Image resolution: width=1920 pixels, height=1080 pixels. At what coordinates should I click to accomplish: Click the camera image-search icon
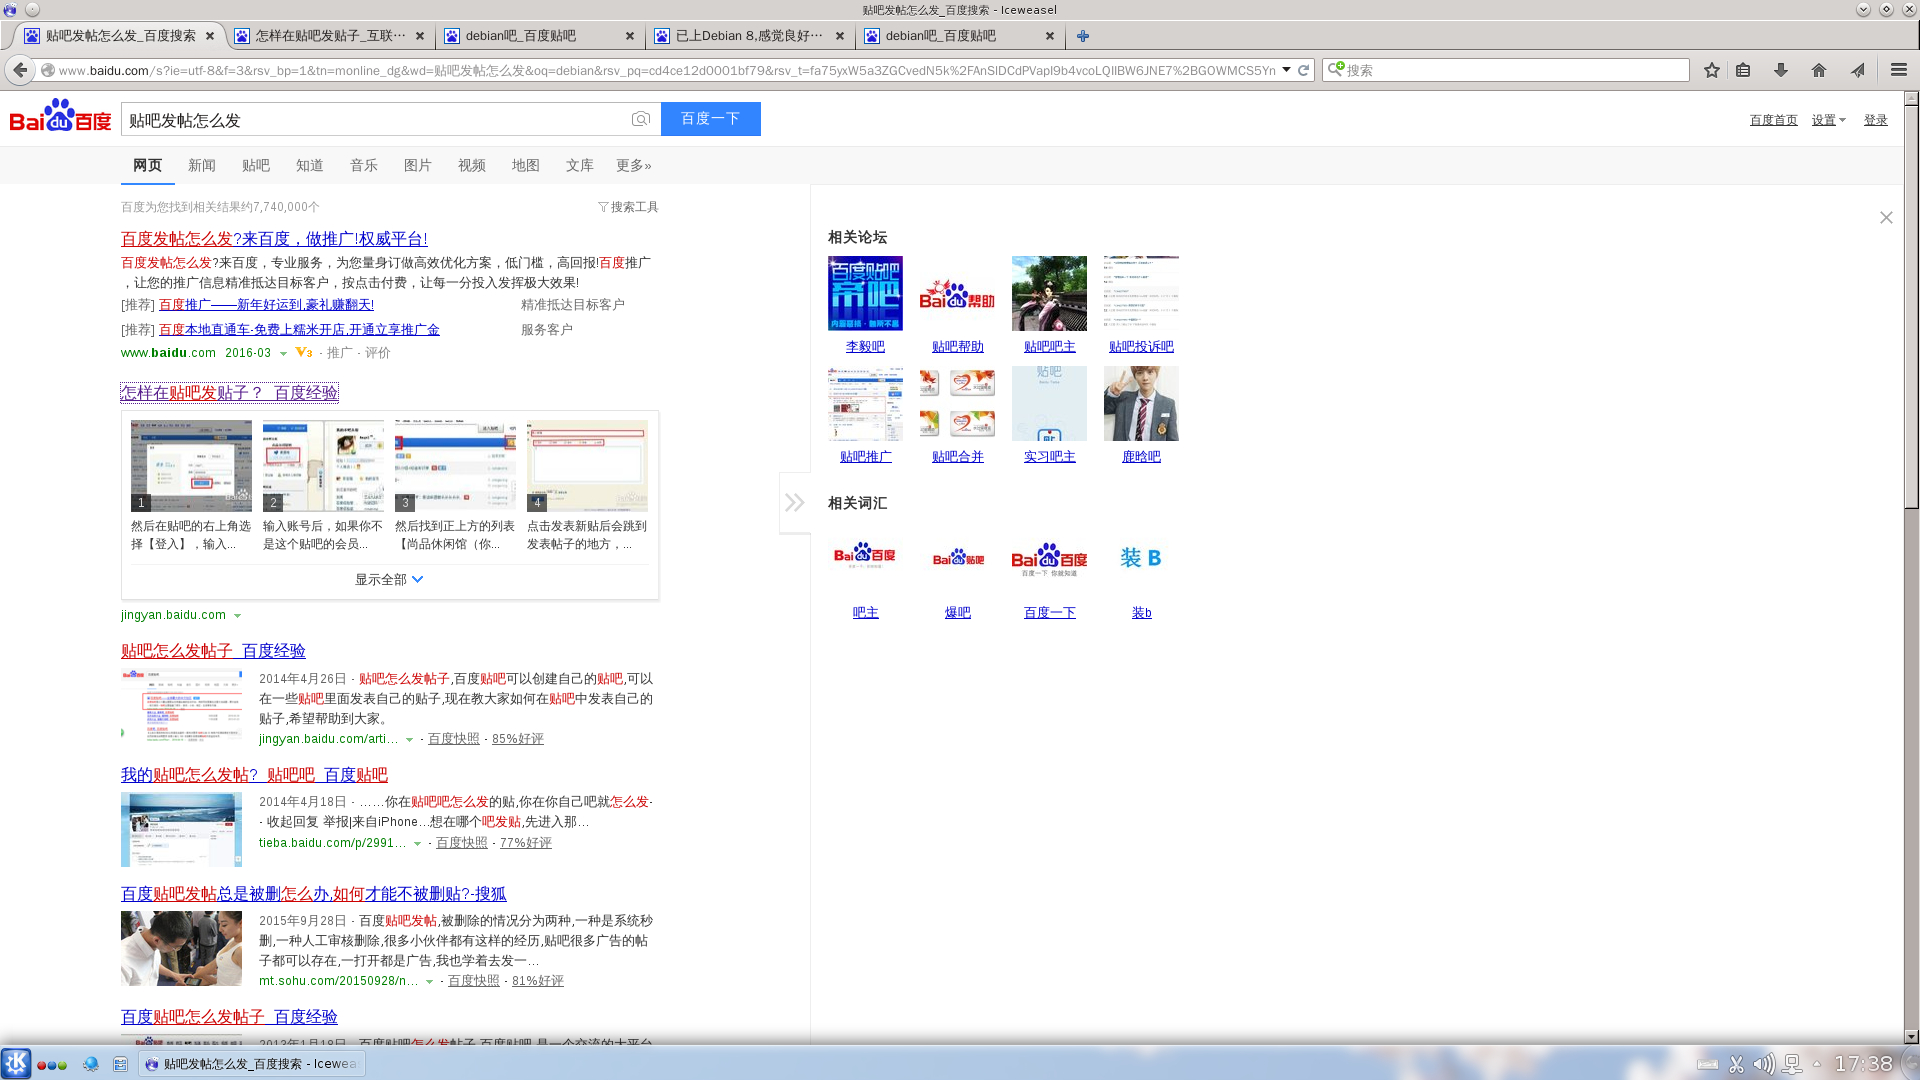[641, 119]
